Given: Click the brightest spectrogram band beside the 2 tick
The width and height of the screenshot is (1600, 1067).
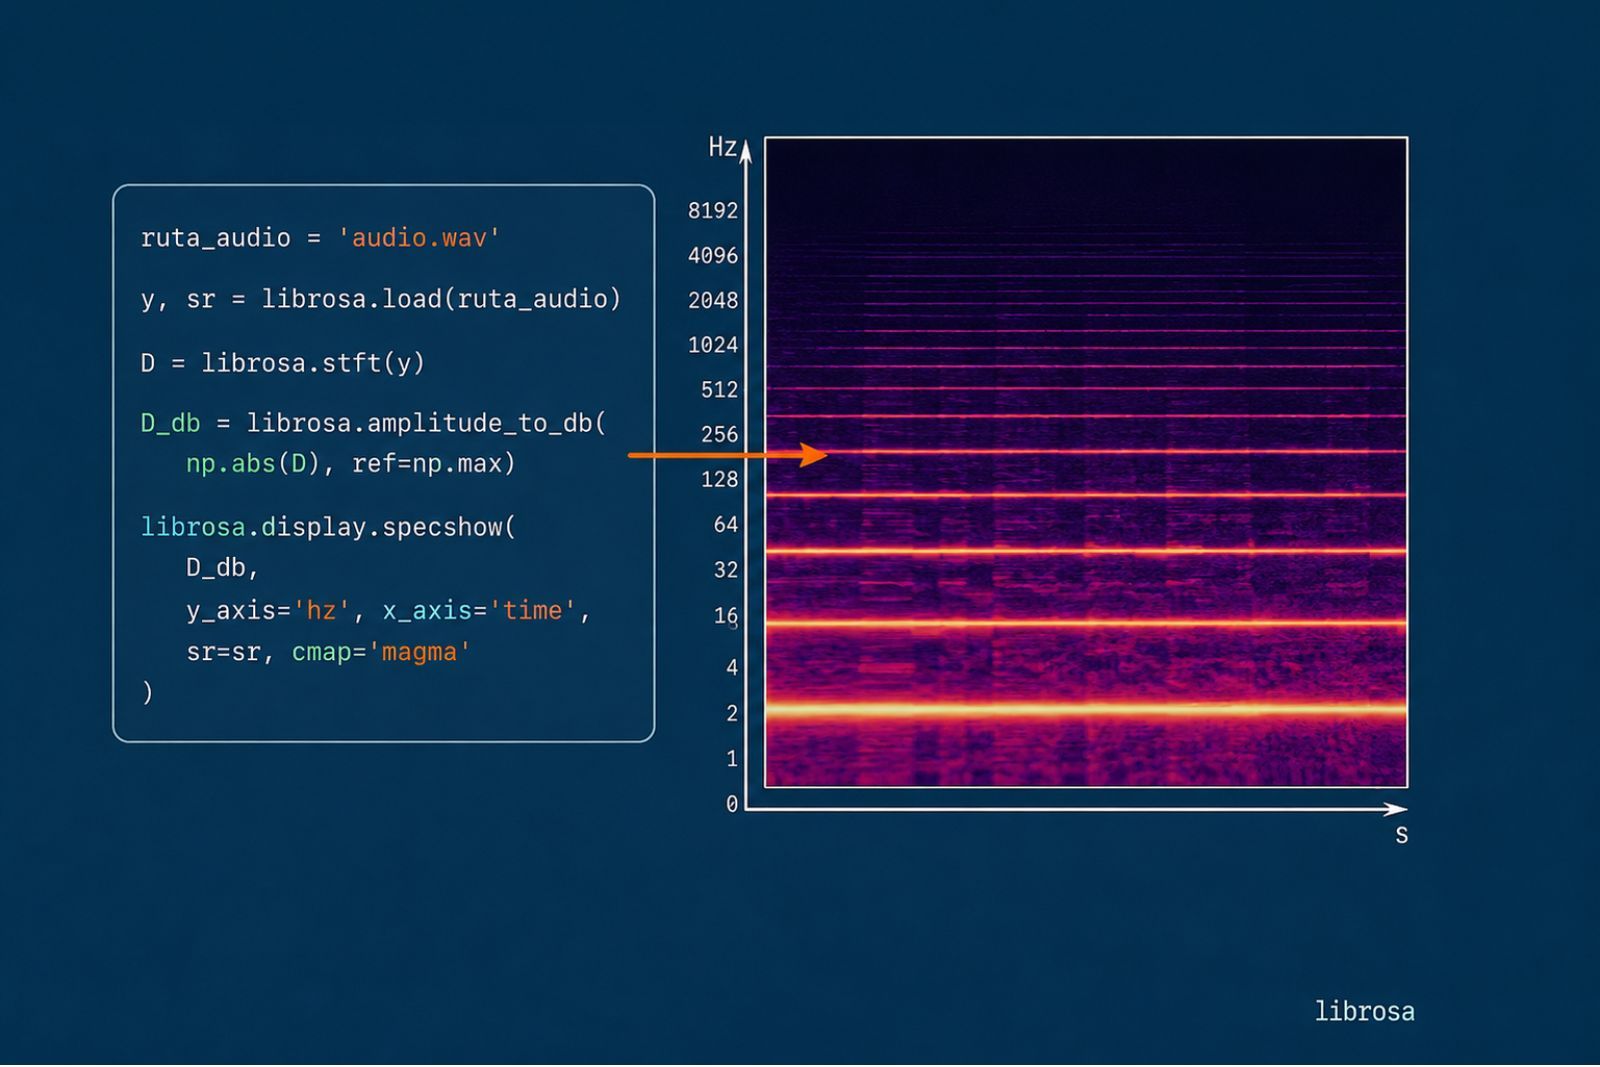Looking at the screenshot, I should [x=1086, y=710].
